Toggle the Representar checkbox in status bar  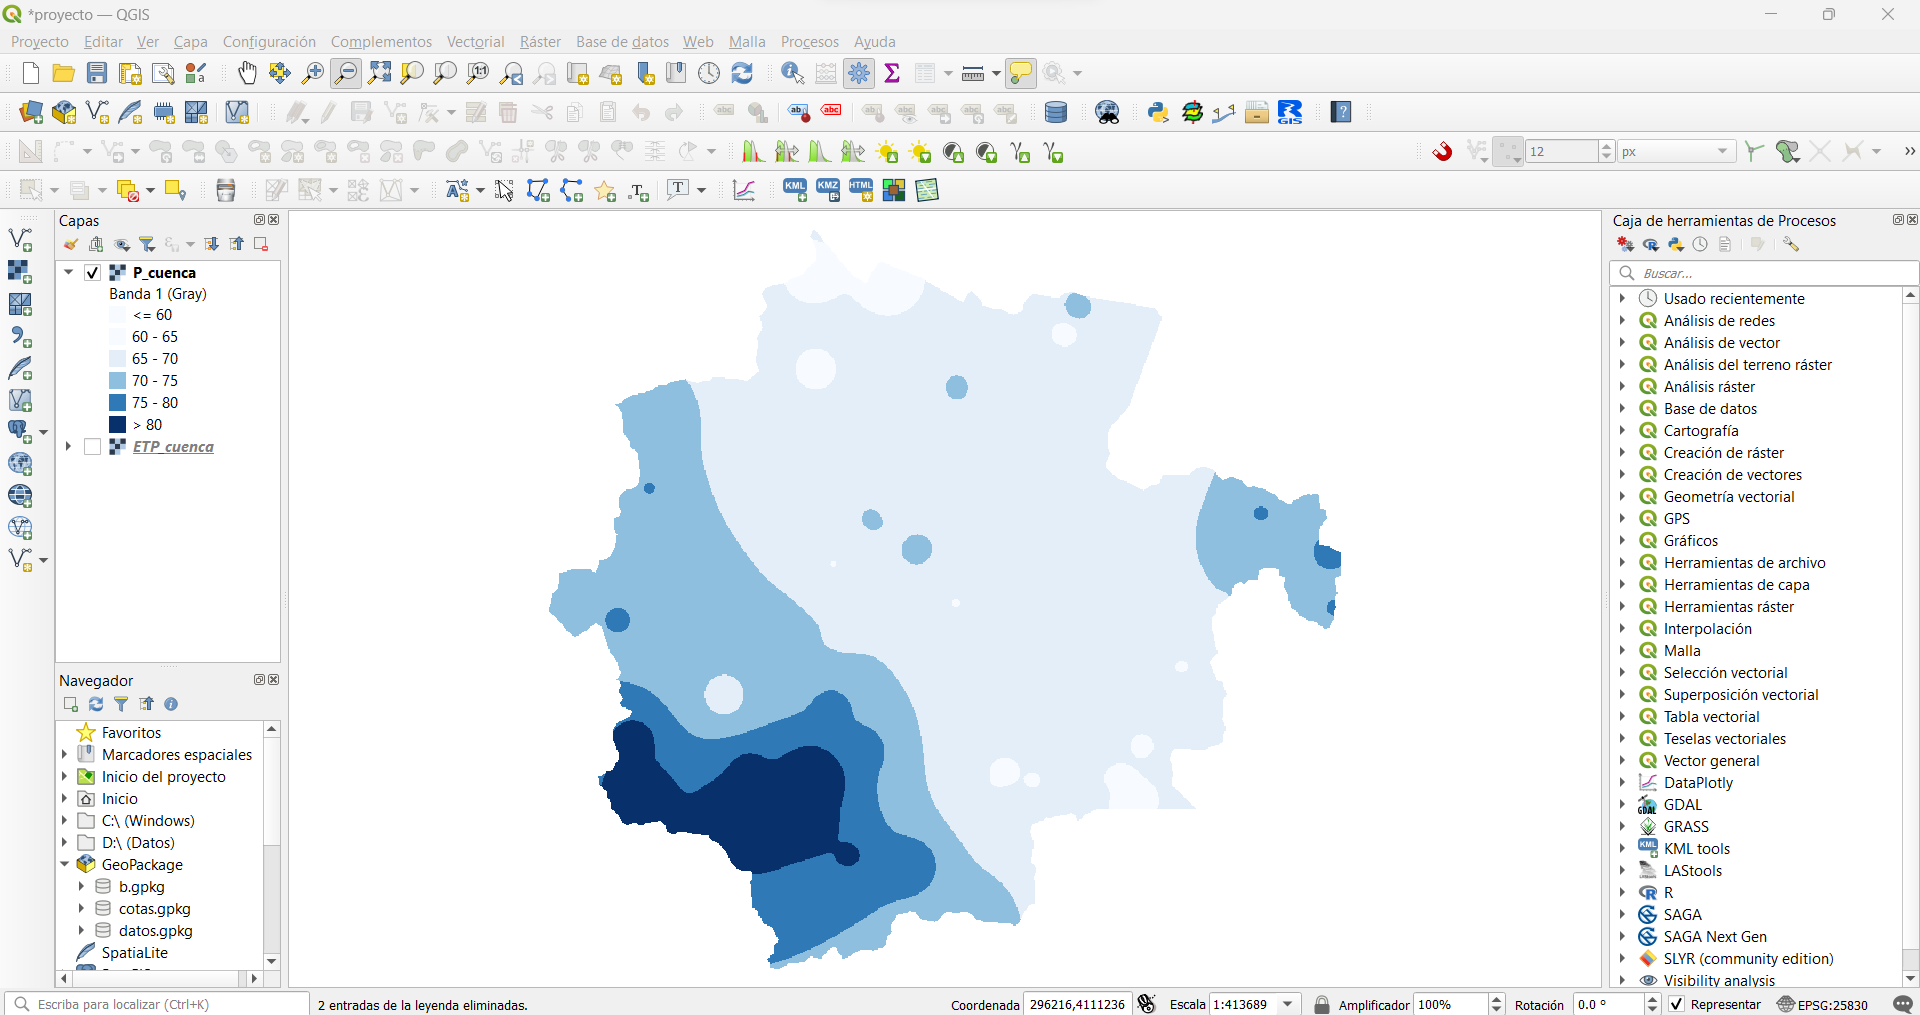click(1677, 1005)
